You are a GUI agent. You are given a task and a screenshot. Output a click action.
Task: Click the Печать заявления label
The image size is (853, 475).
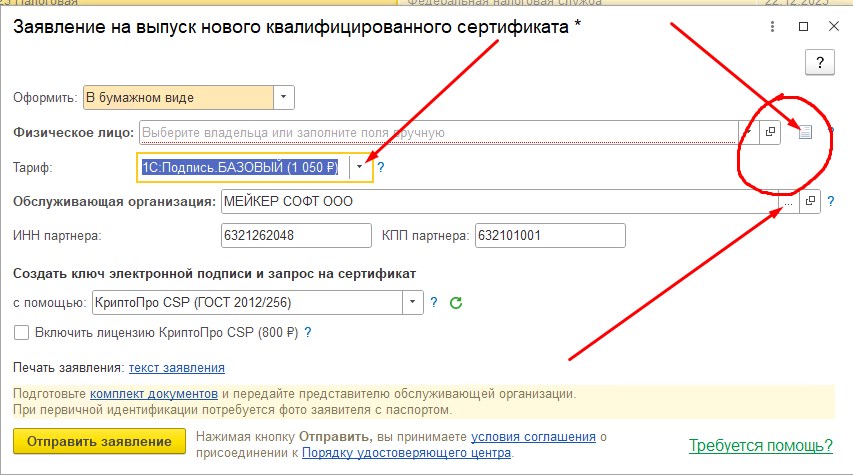[69, 368]
